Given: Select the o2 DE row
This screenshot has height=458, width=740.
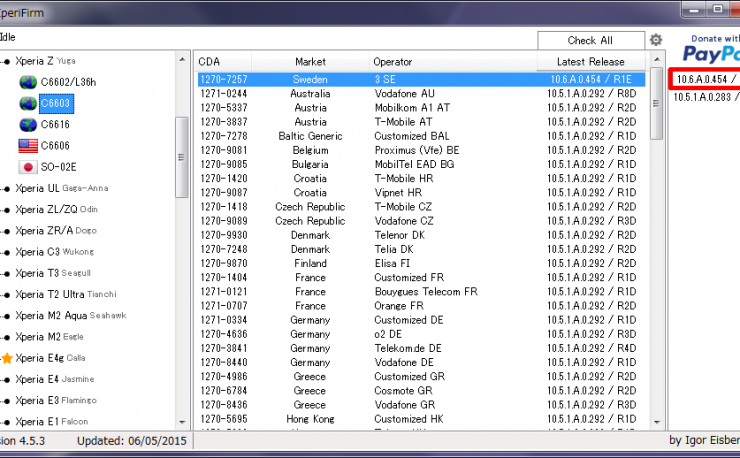Looking at the screenshot, I should (x=421, y=334).
